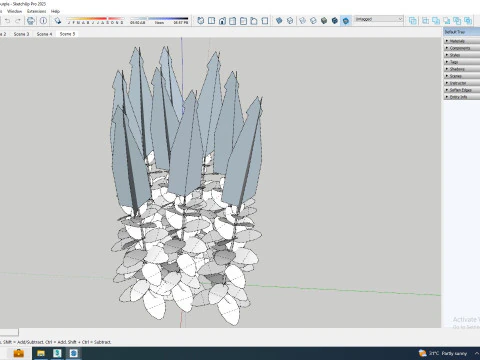The height and width of the screenshot is (360, 480).
Task: Expand the Scenes panel
Action: point(462,76)
